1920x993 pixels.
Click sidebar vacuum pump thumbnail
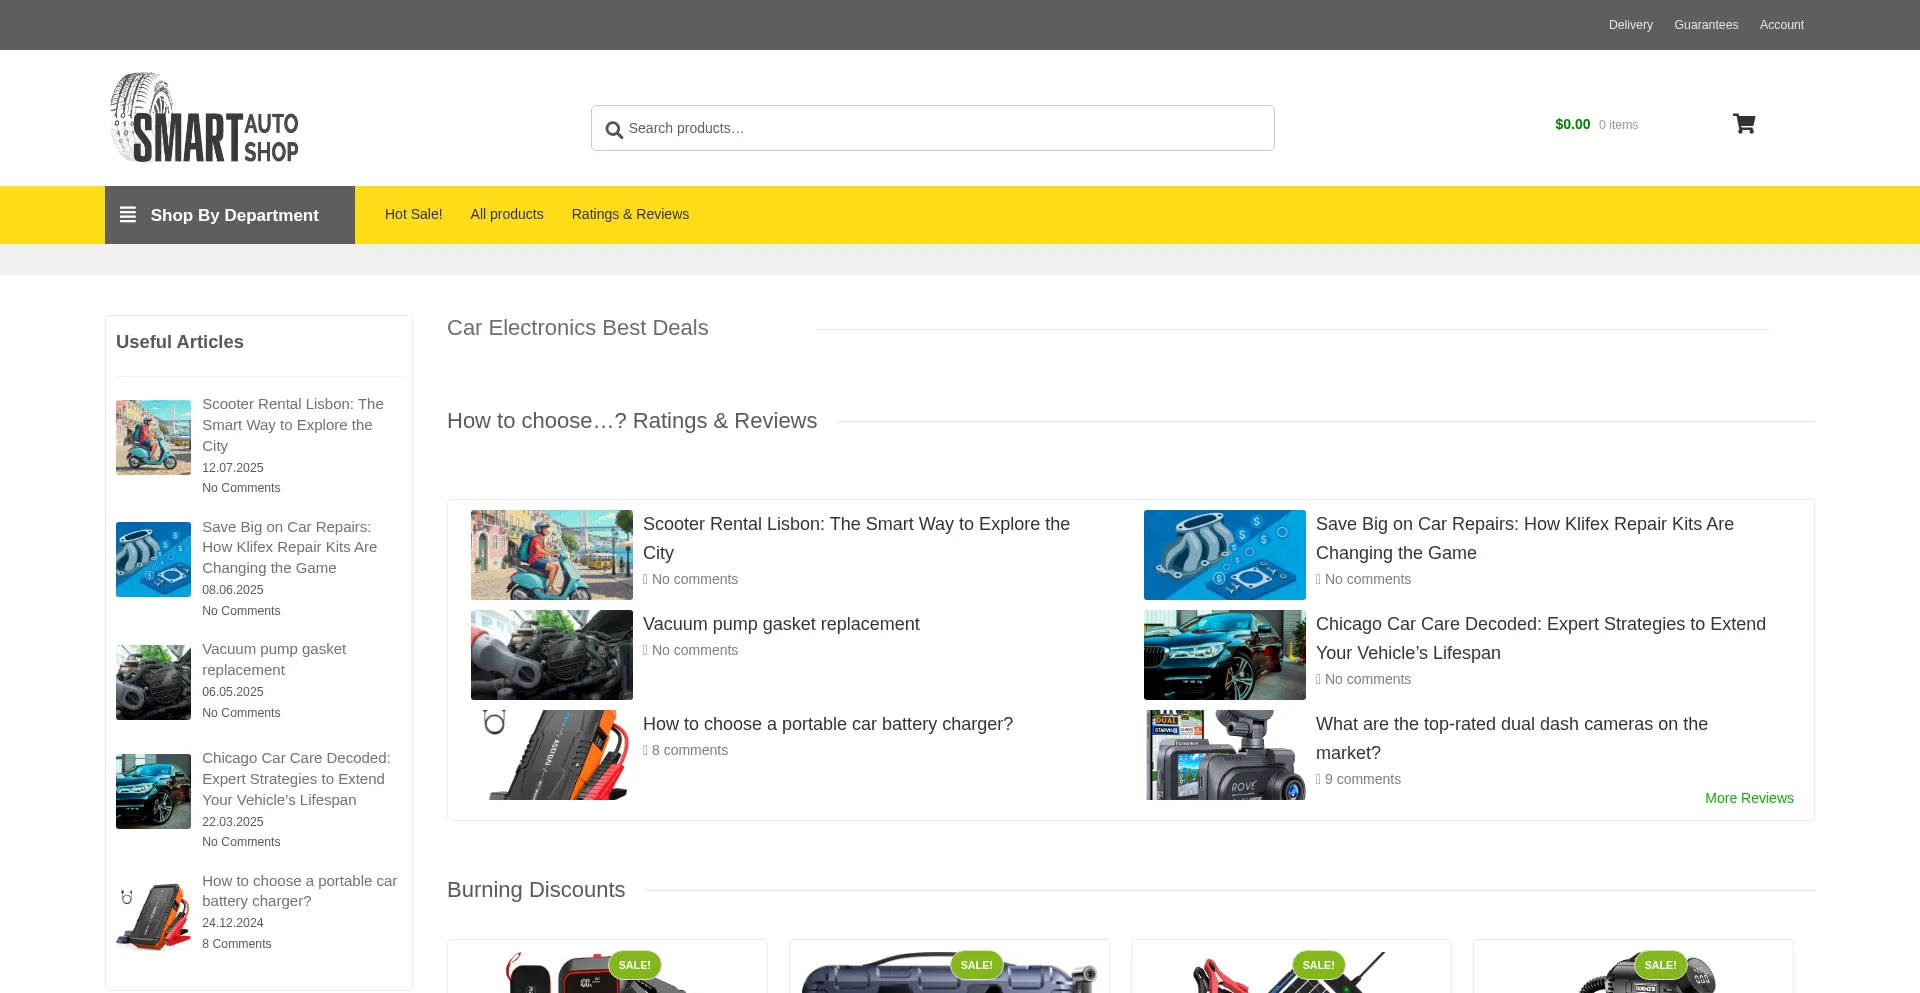153,682
